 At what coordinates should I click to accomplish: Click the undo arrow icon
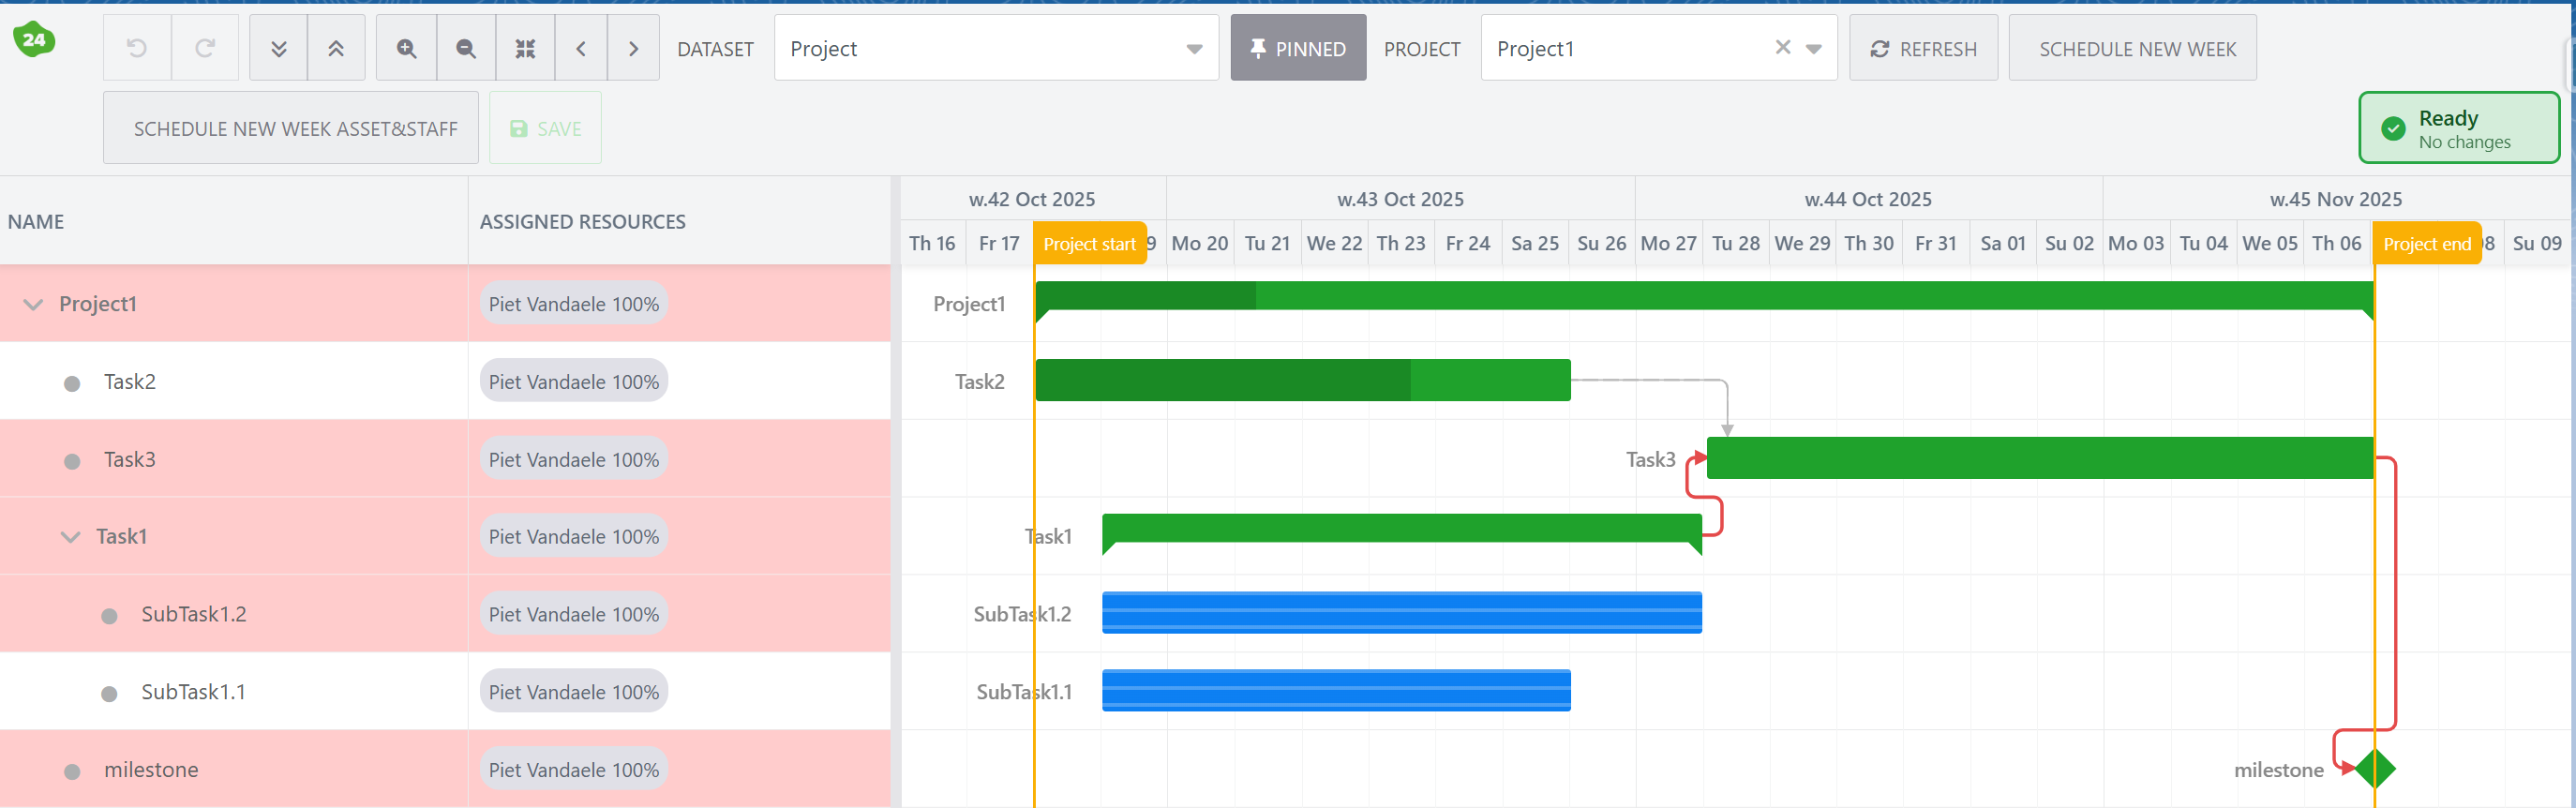(x=137, y=48)
